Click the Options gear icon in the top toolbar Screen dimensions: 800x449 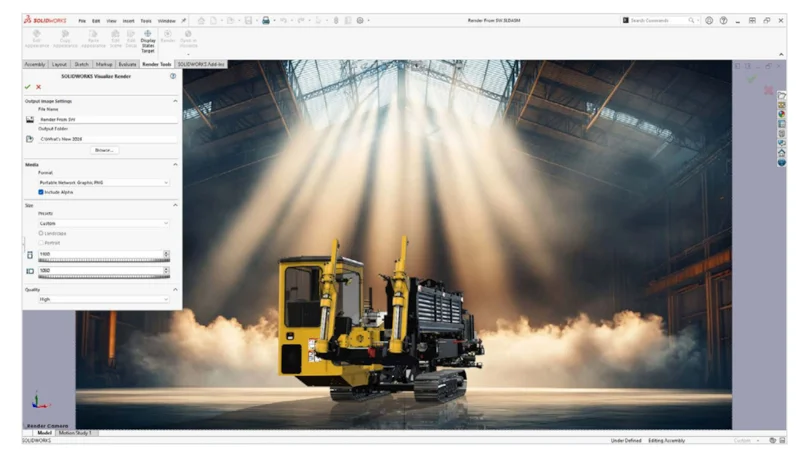tap(360, 20)
